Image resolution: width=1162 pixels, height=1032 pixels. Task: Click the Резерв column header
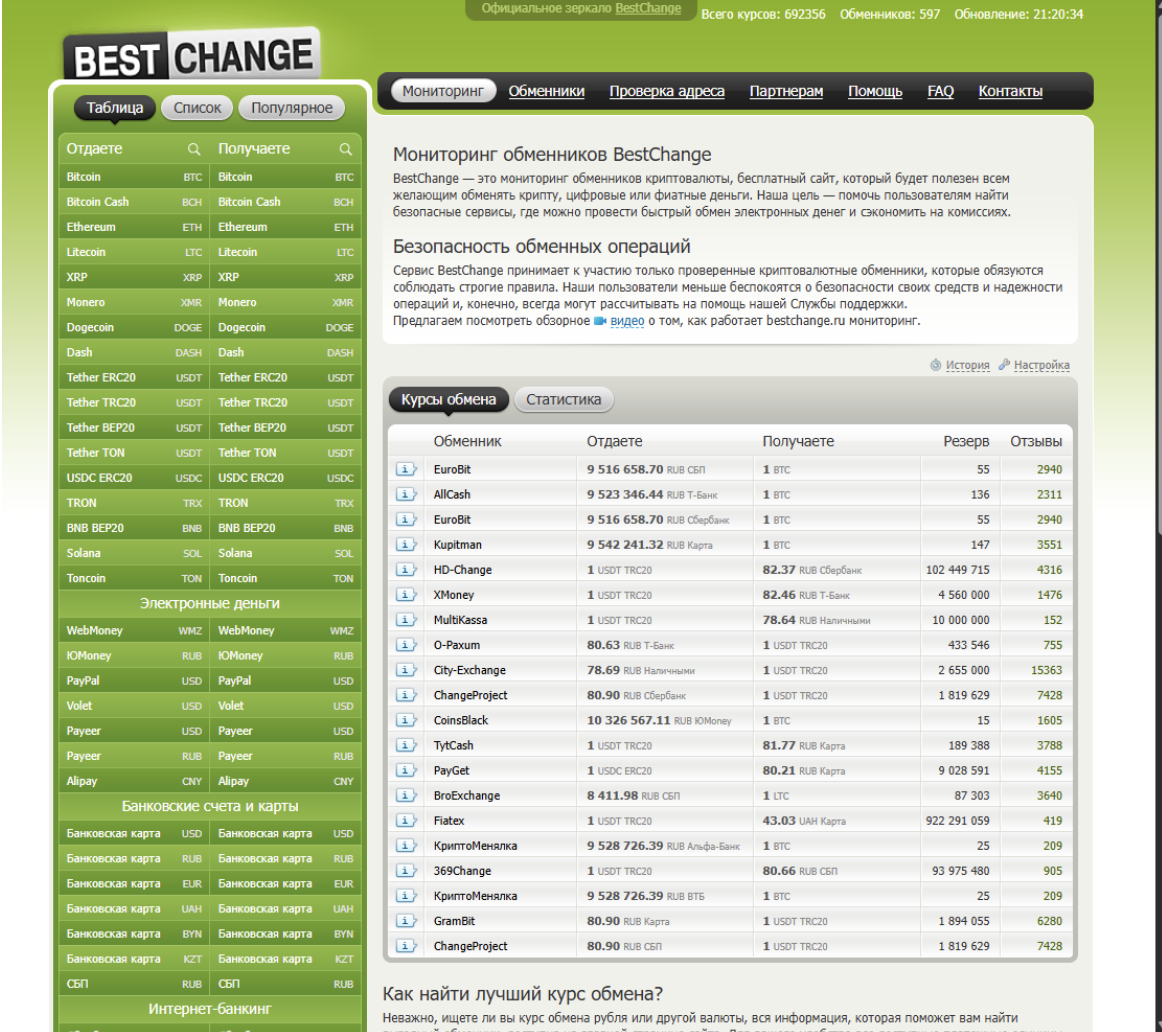pos(966,442)
